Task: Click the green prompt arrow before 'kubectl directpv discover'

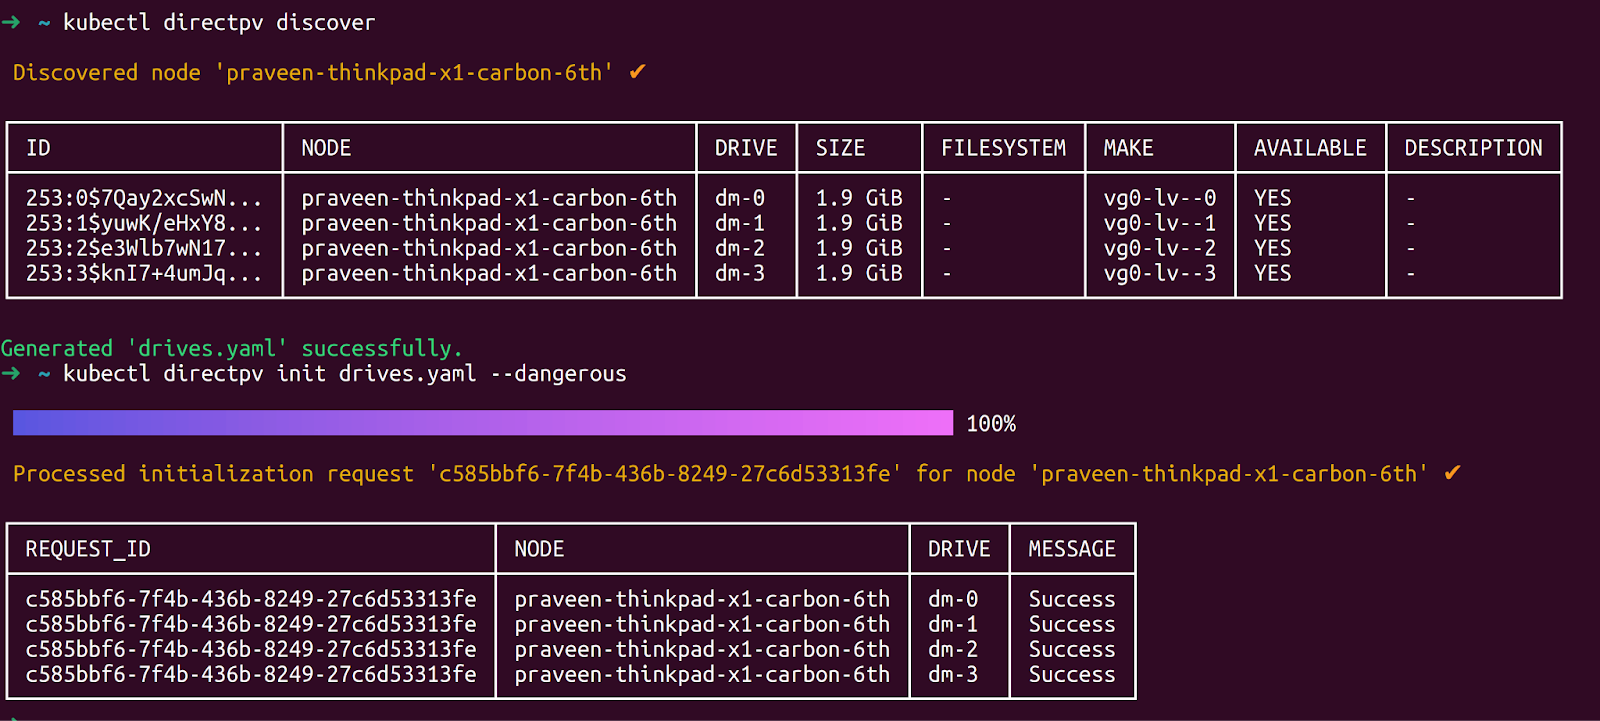Action: pos(11,22)
